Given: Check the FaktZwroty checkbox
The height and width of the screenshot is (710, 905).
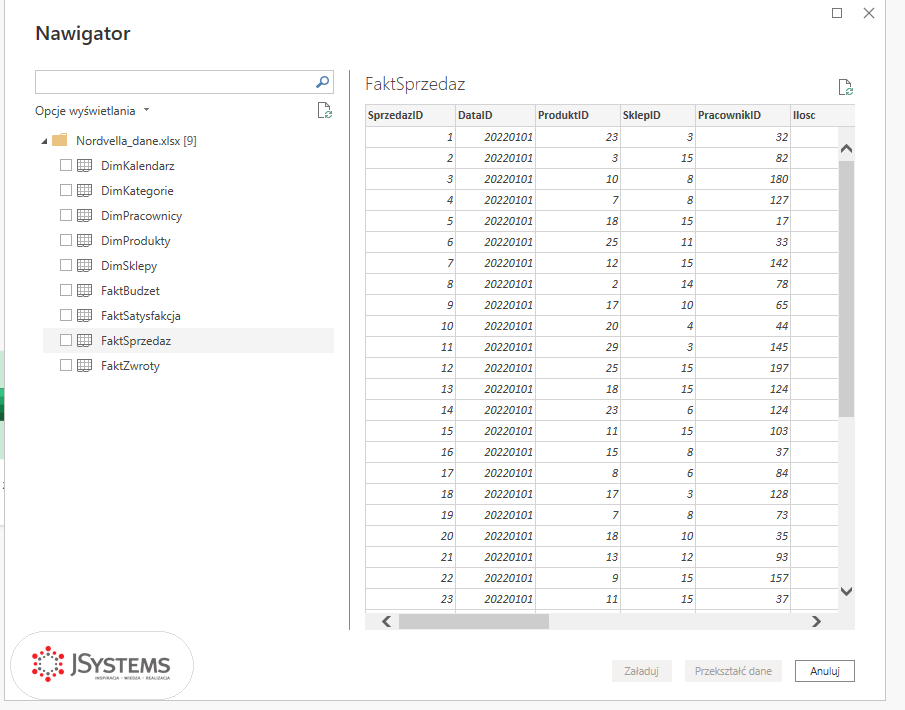Looking at the screenshot, I should tap(66, 365).
